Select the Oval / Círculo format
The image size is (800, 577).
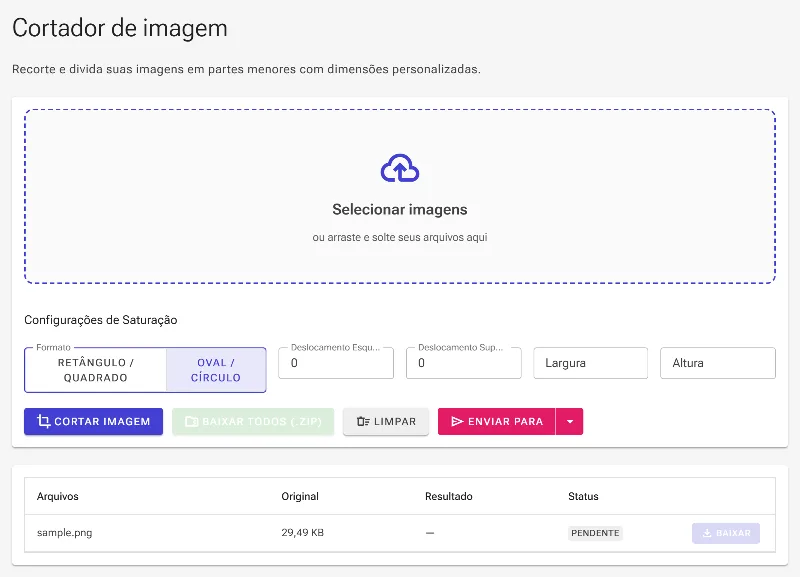[216, 370]
